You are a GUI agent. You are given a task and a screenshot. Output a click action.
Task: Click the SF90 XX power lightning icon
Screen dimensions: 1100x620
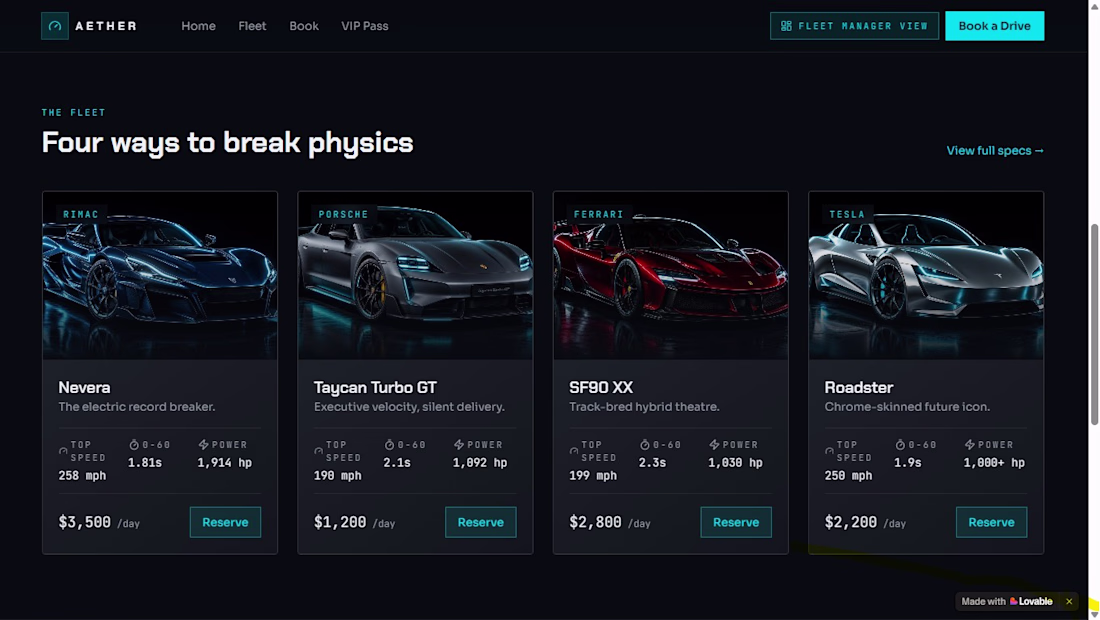coord(714,445)
